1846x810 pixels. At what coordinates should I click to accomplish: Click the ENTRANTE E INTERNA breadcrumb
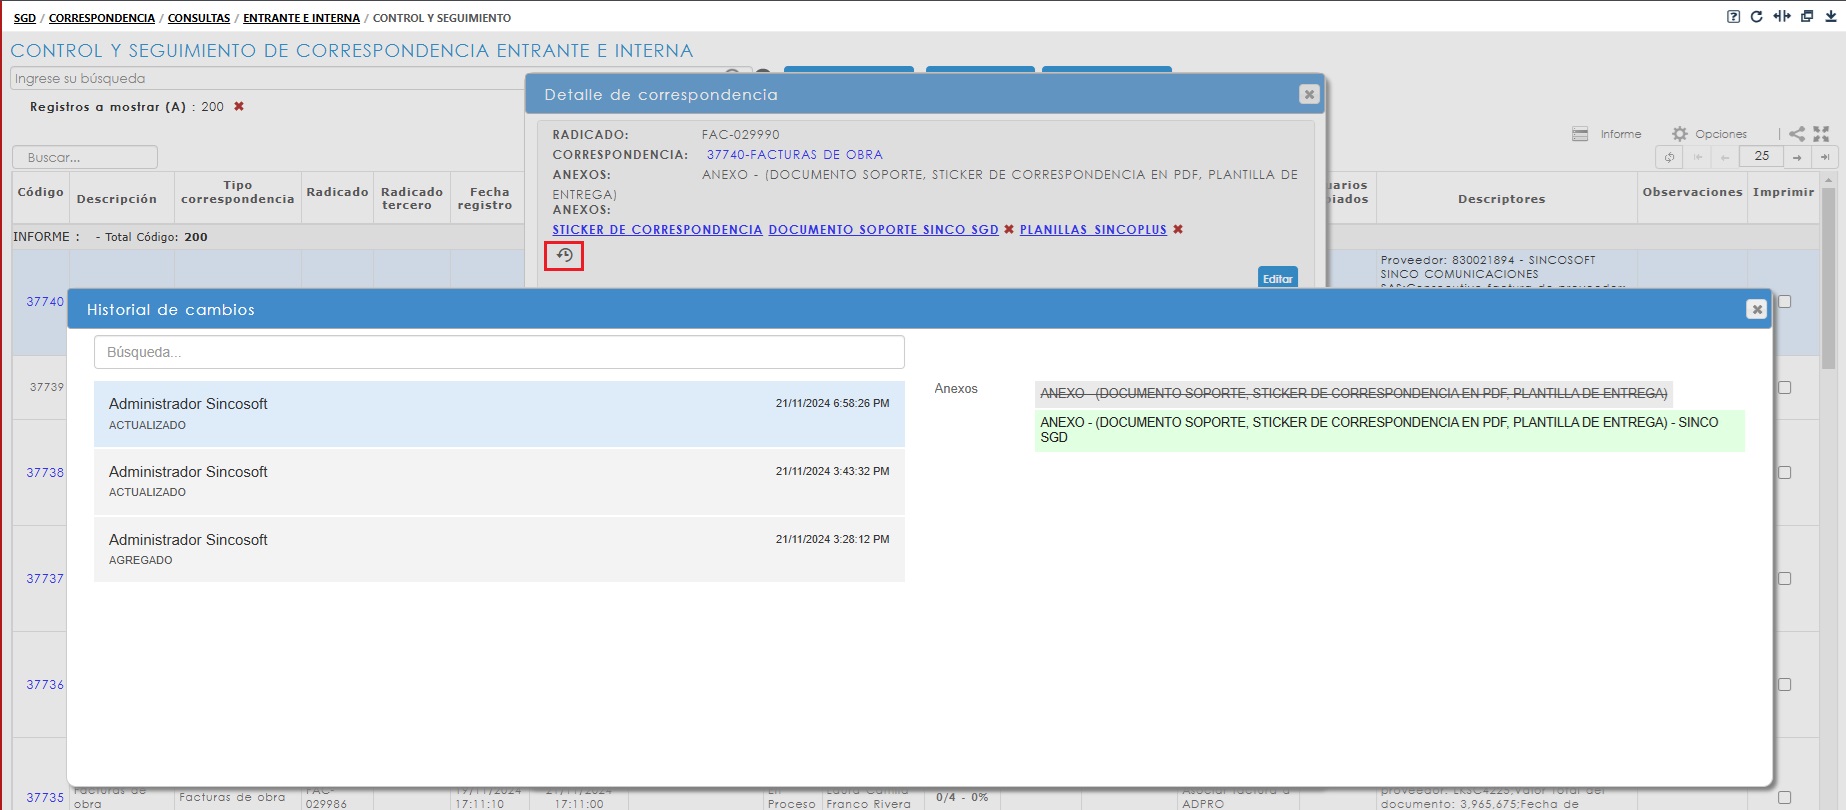tap(301, 18)
